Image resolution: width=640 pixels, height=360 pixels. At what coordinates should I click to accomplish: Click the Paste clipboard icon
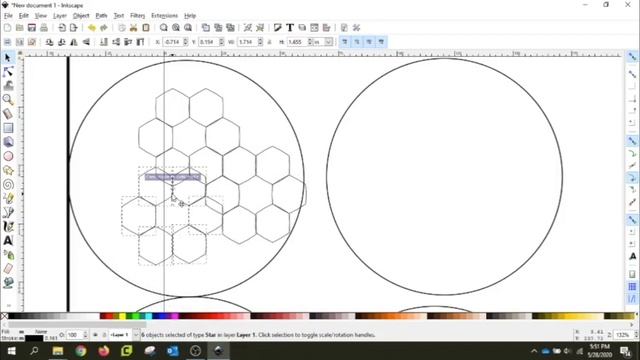pos(146,28)
